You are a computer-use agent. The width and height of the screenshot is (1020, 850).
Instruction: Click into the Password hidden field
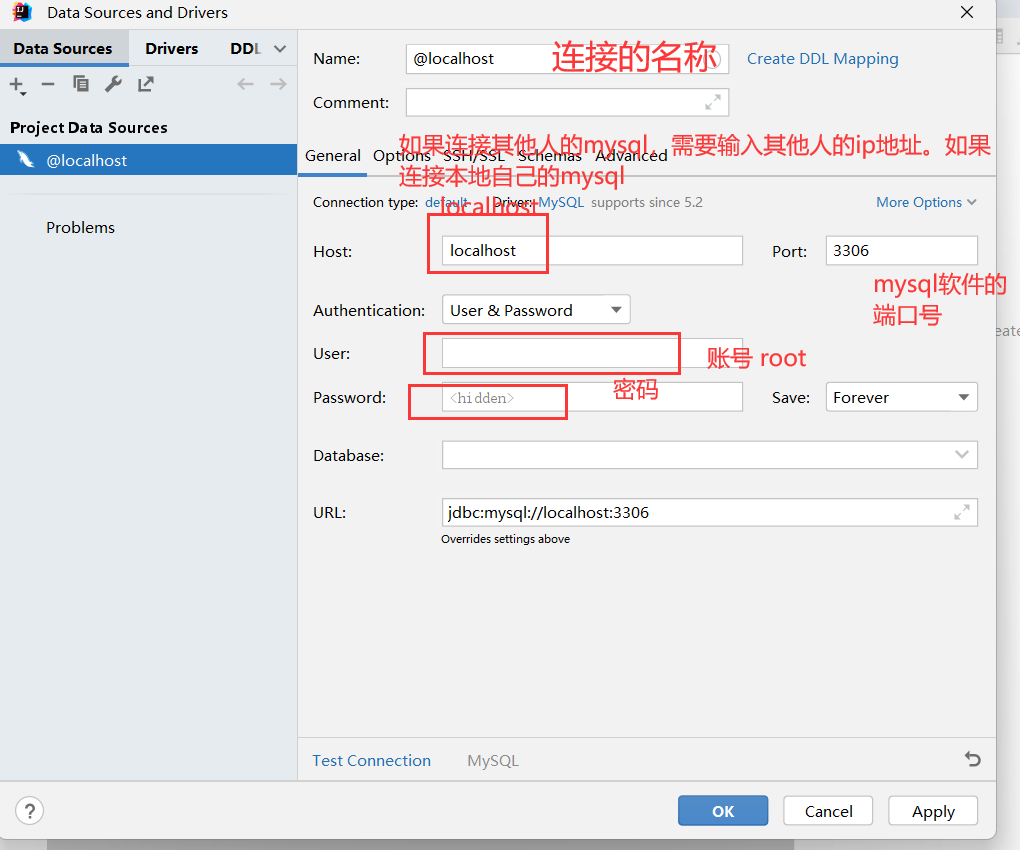tap(592, 397)
